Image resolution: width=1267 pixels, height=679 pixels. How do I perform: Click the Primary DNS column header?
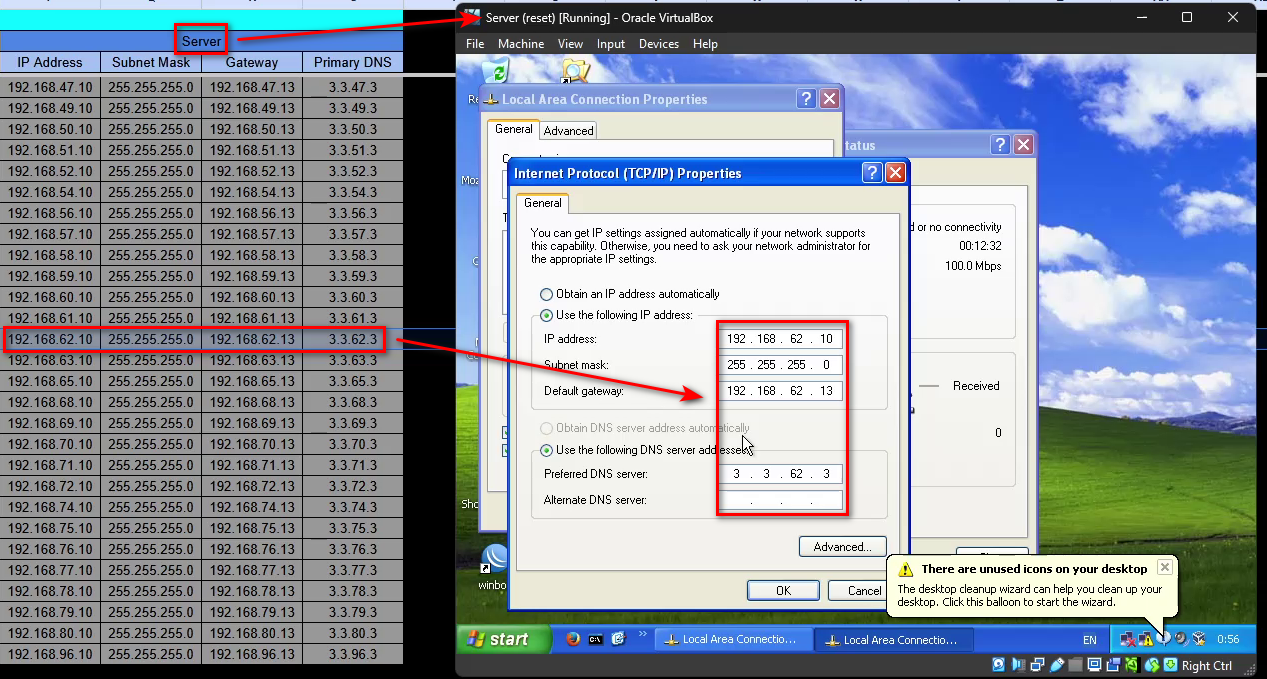(353, 62)
